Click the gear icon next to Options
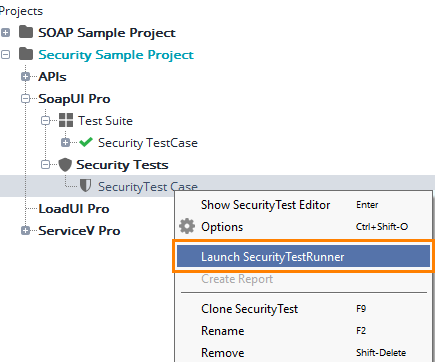Image resolution: width=447 pixels, height=362 pixels. [x=187, y=226]
